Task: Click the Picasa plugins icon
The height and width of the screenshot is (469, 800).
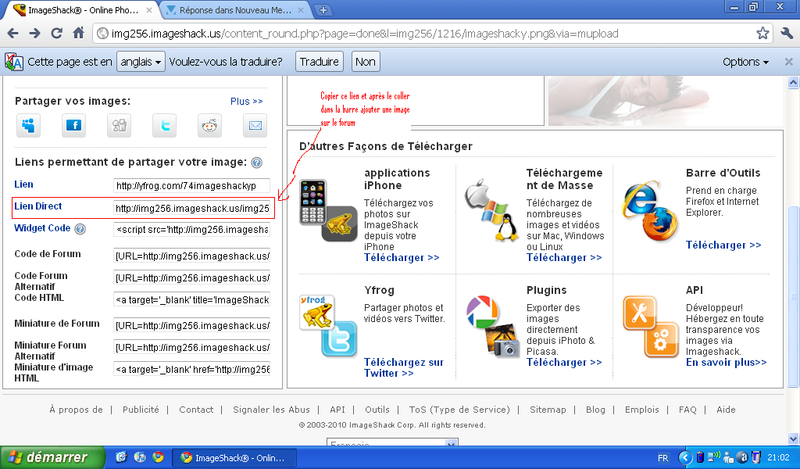Action: click(x=492, y=325)
